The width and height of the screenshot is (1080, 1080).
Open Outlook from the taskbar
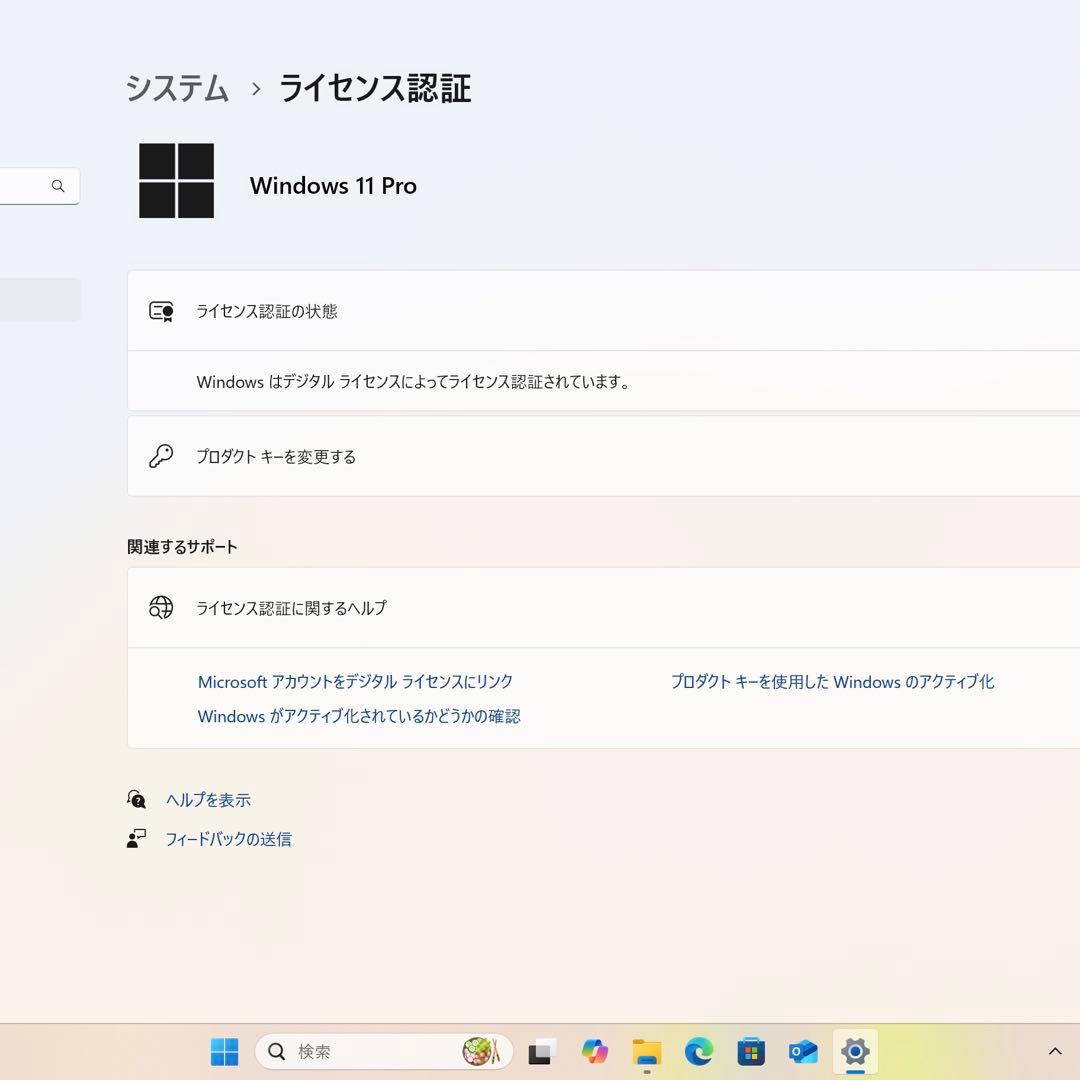802,1051
